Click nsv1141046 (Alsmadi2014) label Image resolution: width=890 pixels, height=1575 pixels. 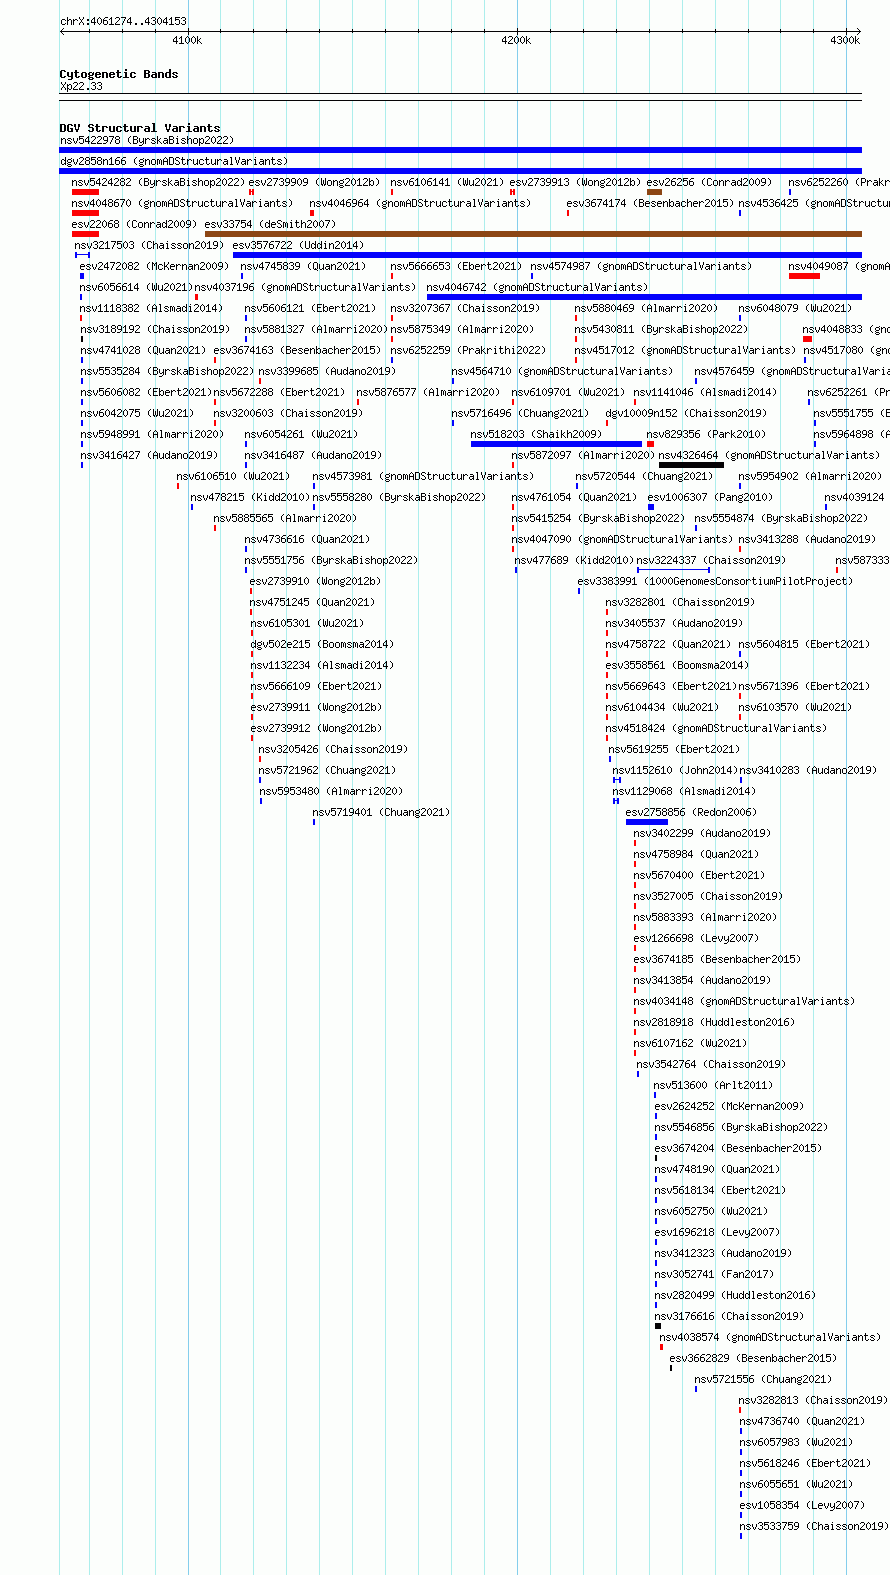click(x=705, y=393)
